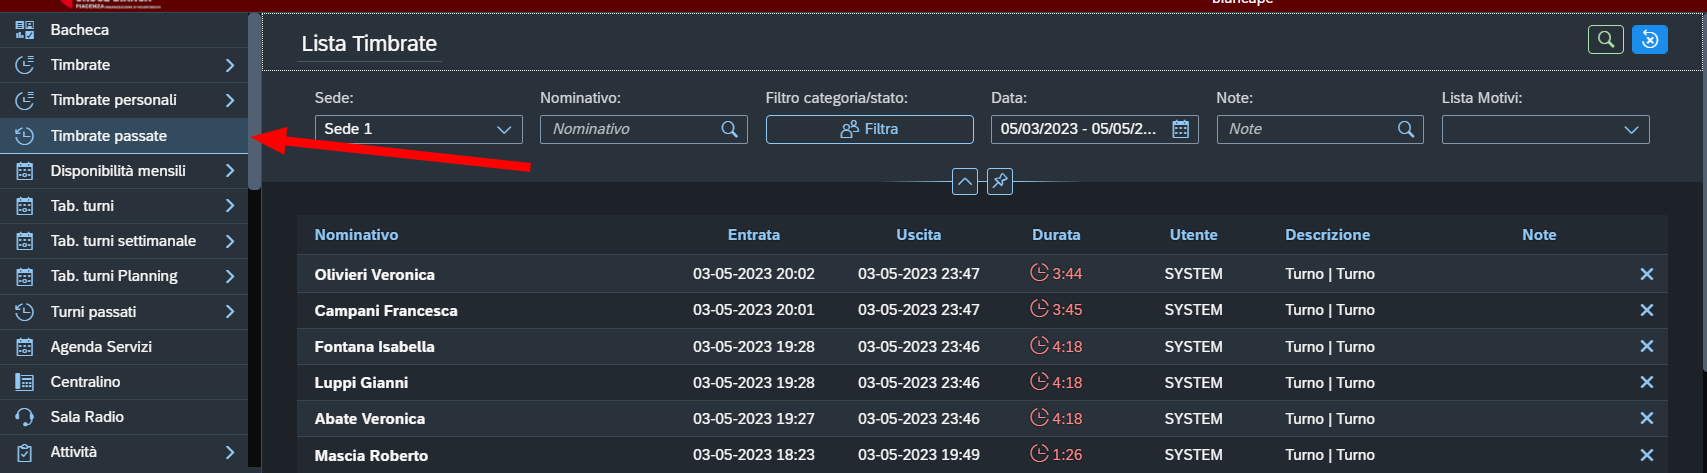
Task: Delete Luppi Gianni row with X
Action: coord(1647,382)
